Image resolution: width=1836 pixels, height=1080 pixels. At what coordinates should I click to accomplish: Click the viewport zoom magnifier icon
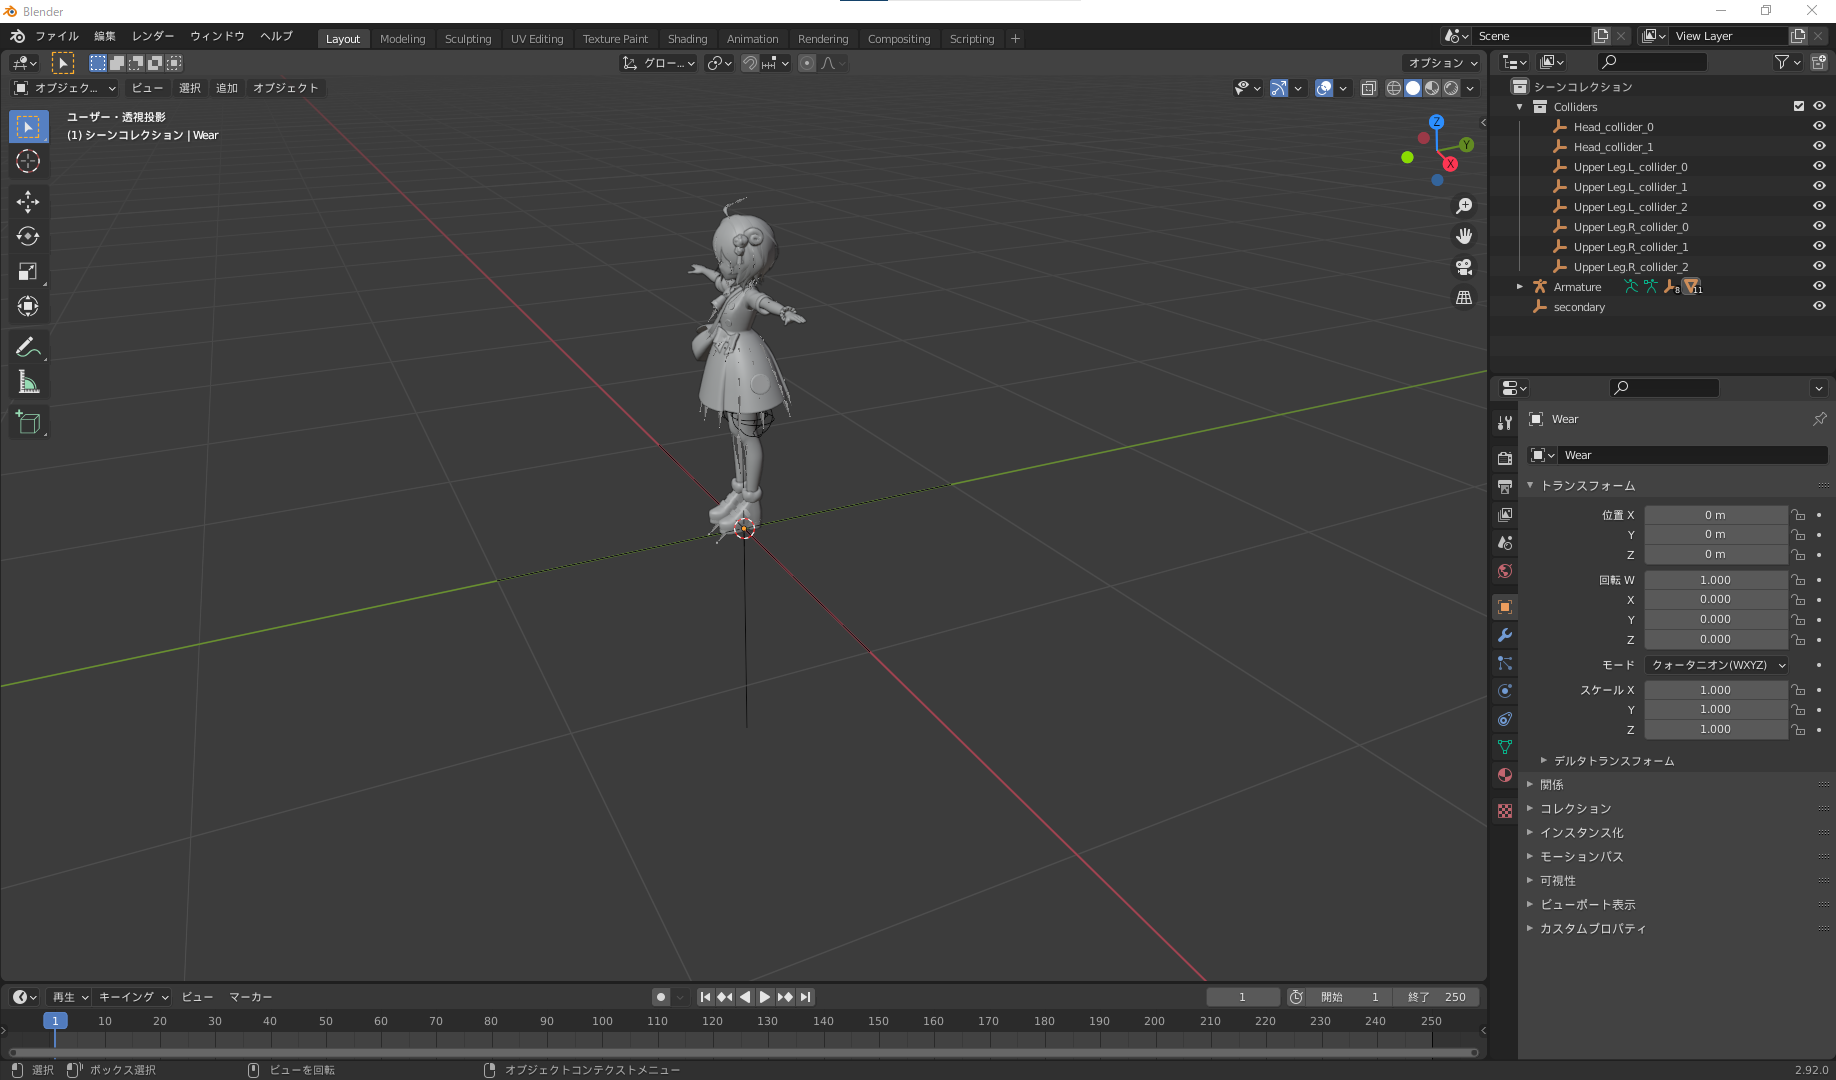pos(1464,206)
